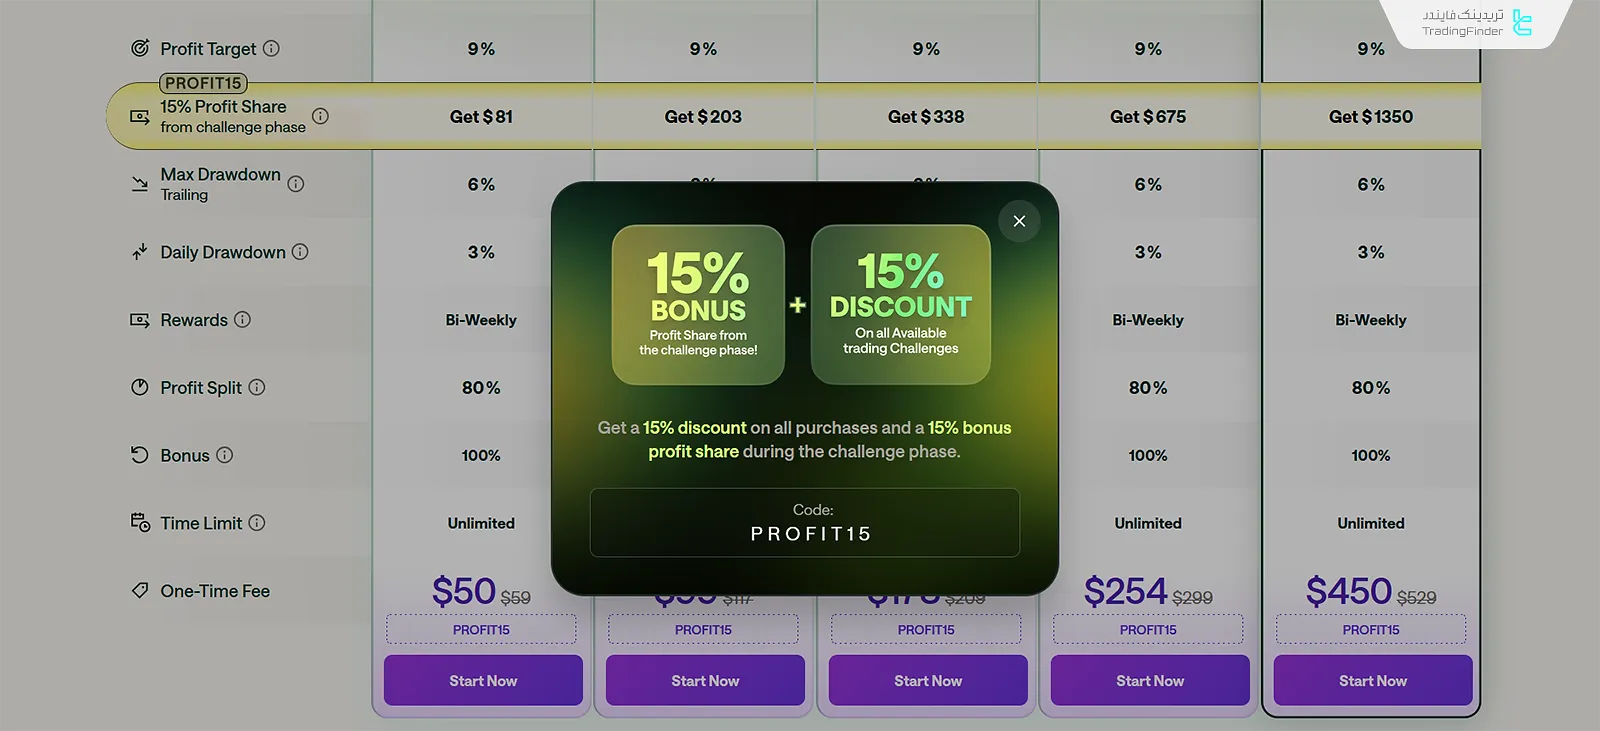Click the info icon beside 15% Profit Share

tap(320, 116)
